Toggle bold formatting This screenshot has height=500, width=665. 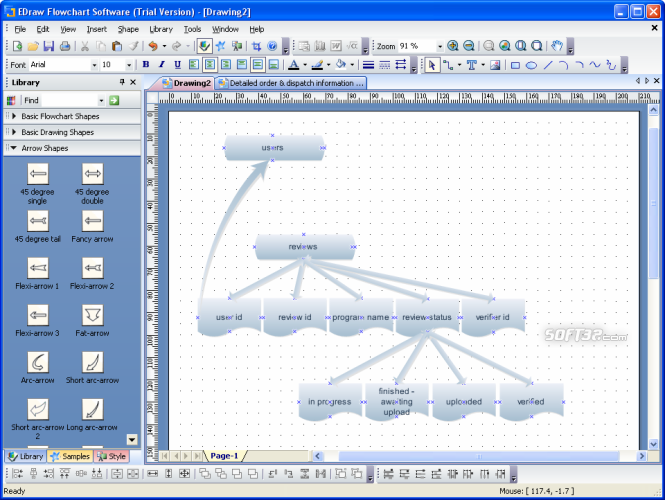click(x=146, y=65)
